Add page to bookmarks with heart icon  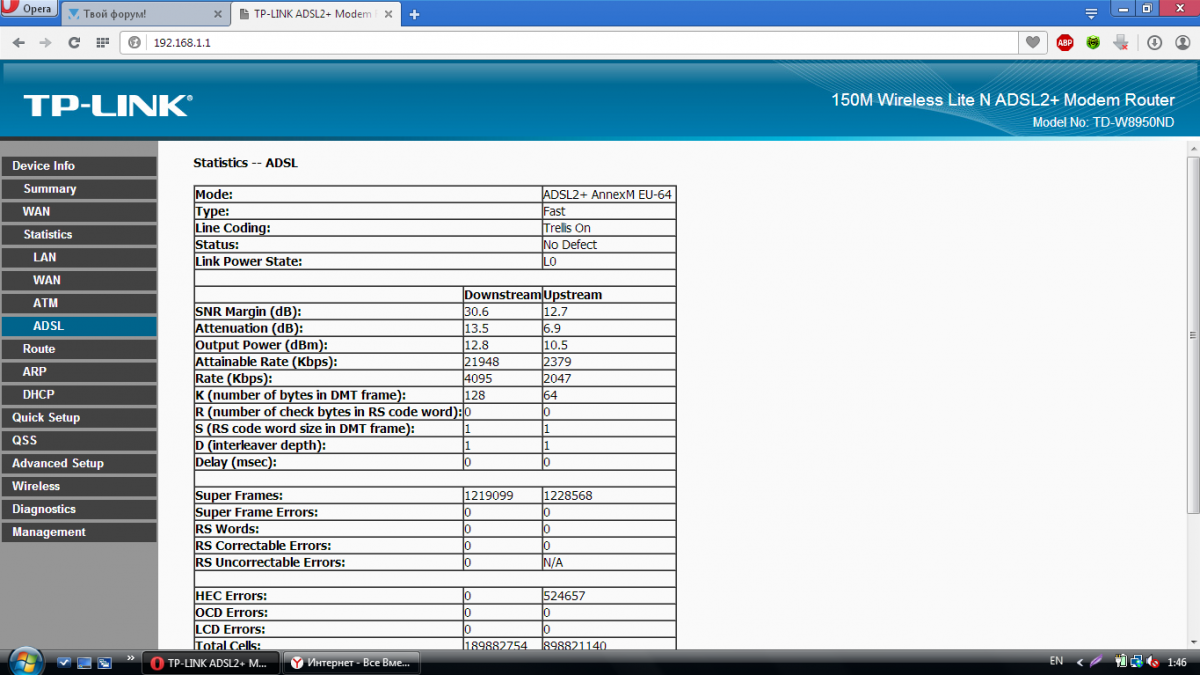point(1033,43)
